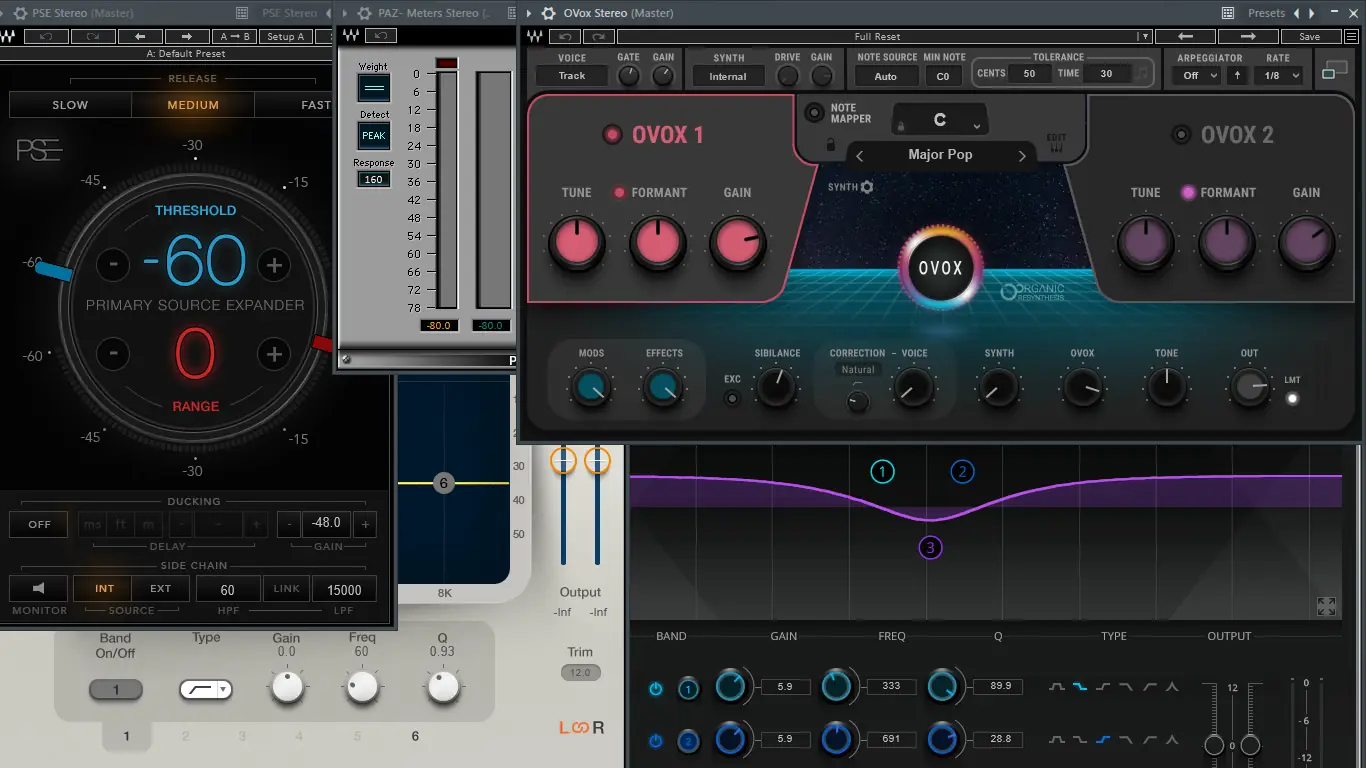
Task: Click the OVox window-size toggle icon
Action: (1334, 70)
